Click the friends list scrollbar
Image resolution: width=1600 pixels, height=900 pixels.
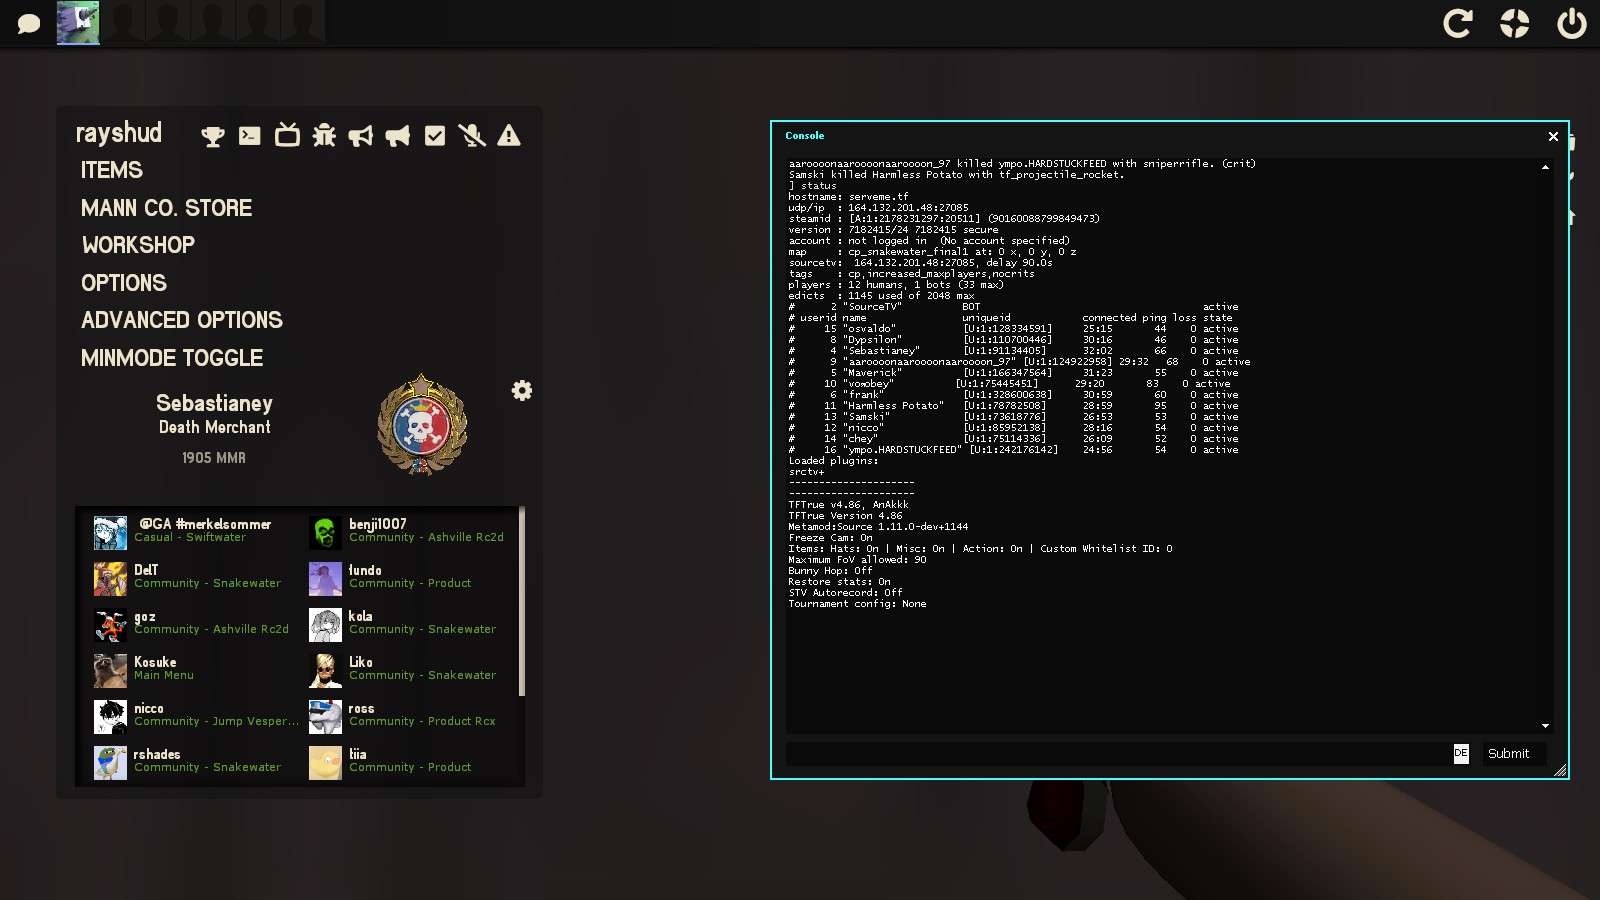coord(521,601)
